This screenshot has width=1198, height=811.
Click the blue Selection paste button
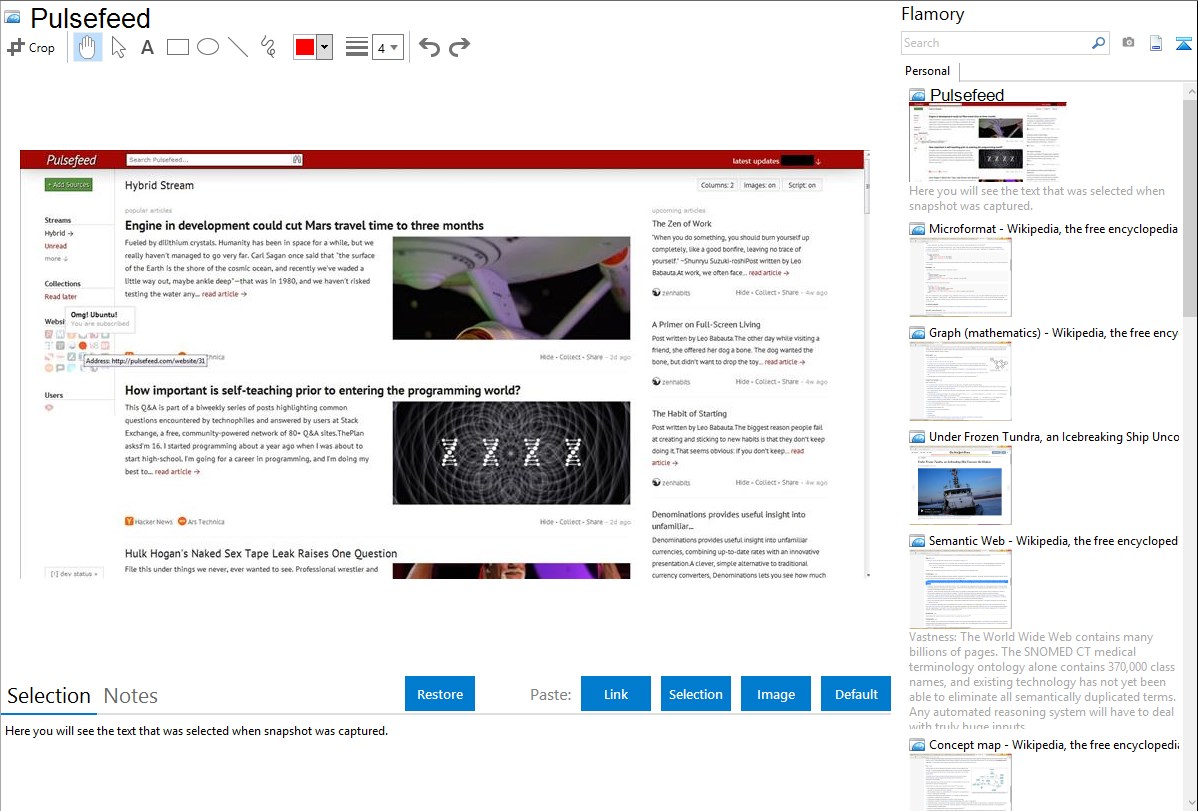695,694
